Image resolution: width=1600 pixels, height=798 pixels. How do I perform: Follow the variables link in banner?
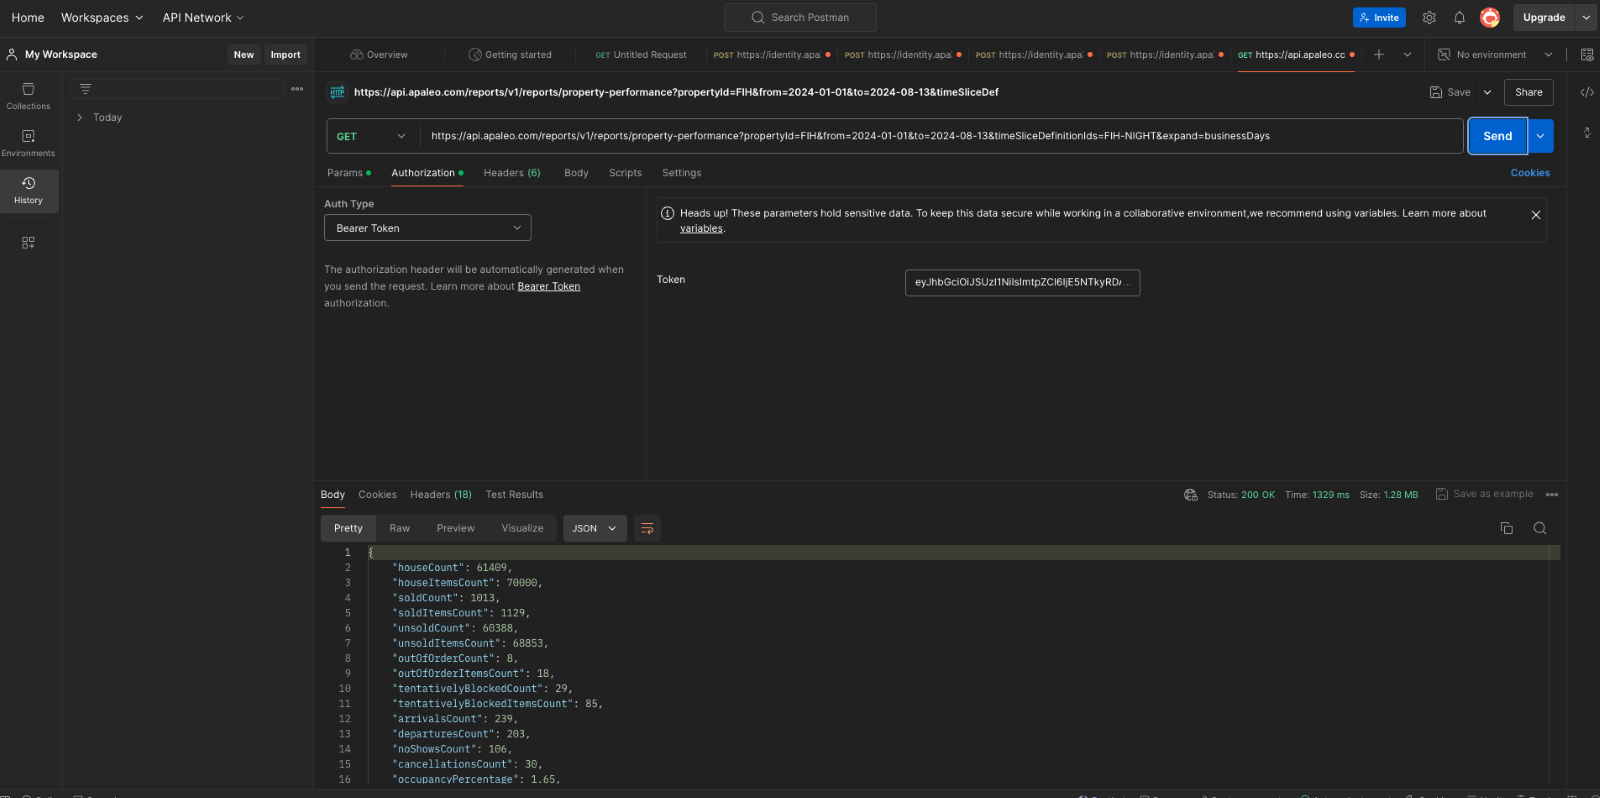pos(701,228)
